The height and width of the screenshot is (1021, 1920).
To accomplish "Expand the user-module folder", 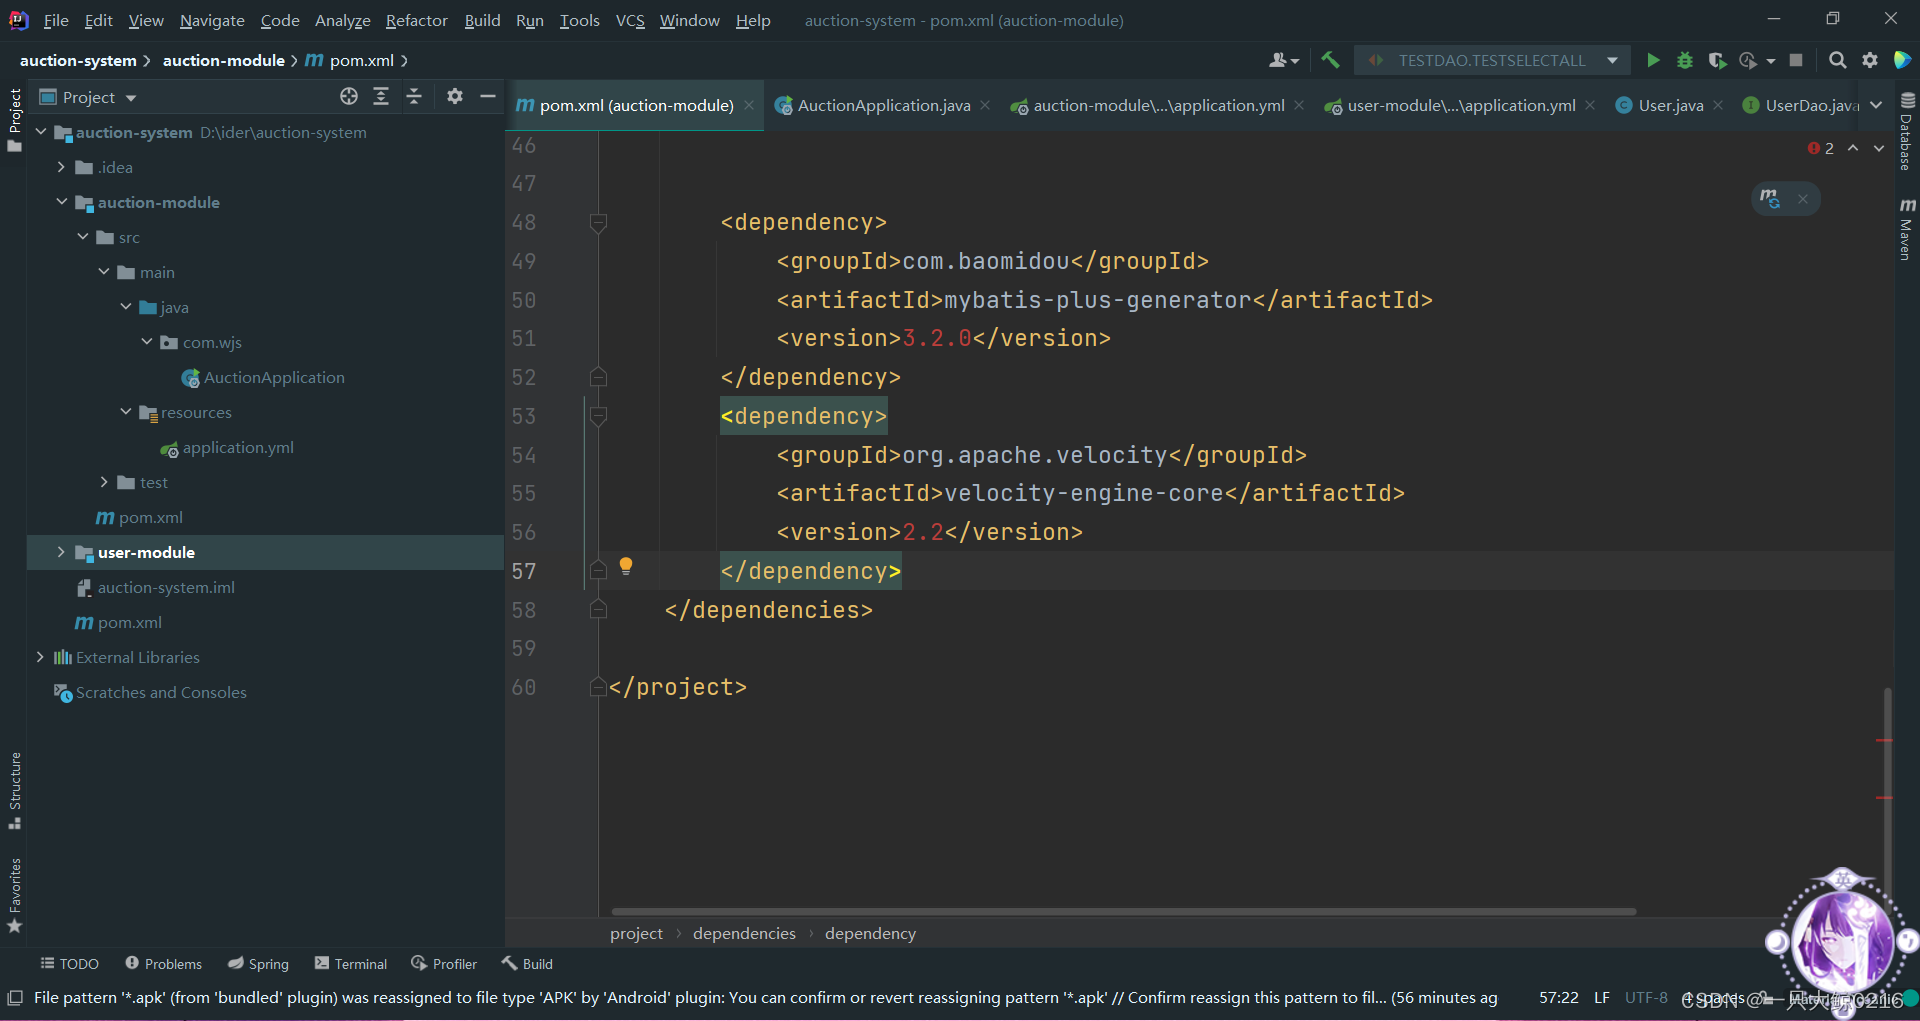I will [61, 553].
